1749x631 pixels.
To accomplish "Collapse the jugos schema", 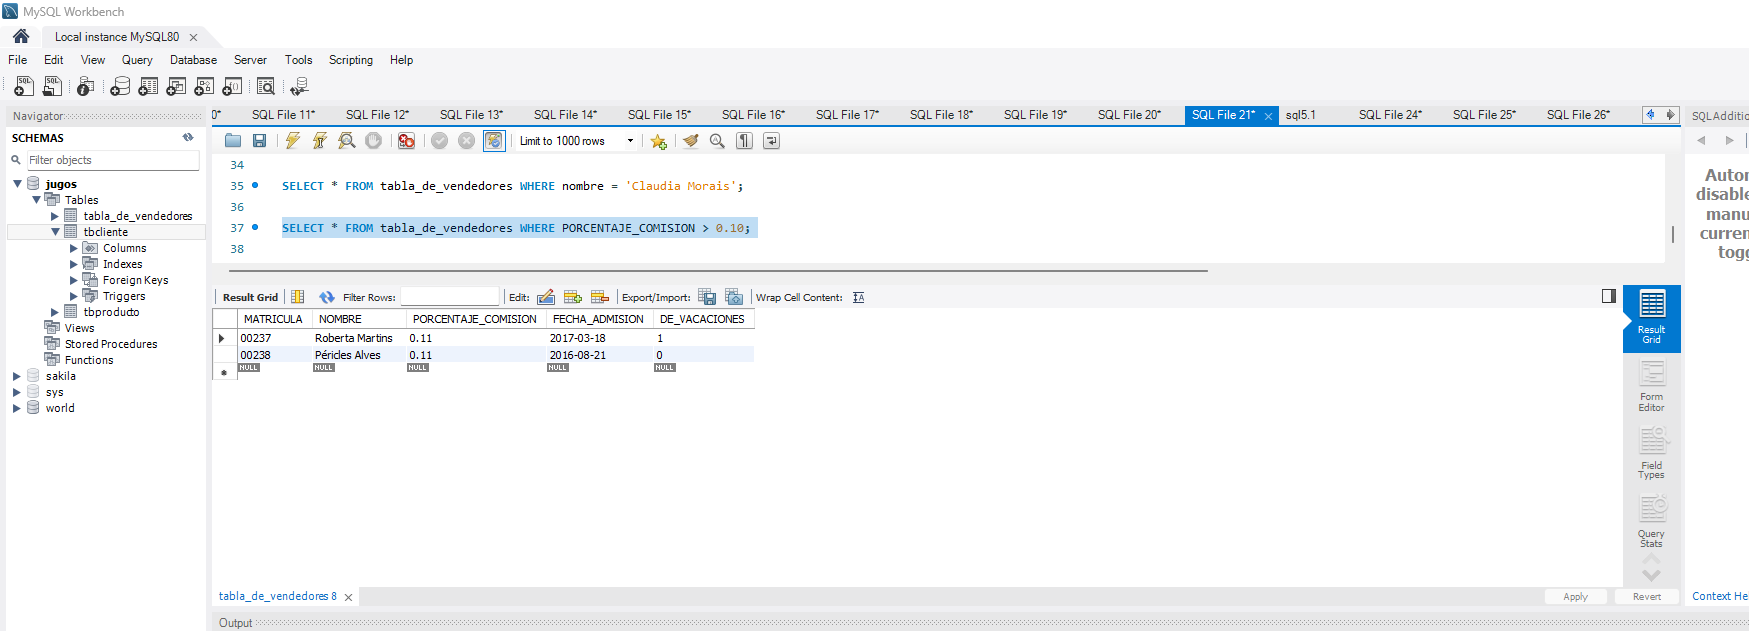I will tap(17, 184).
